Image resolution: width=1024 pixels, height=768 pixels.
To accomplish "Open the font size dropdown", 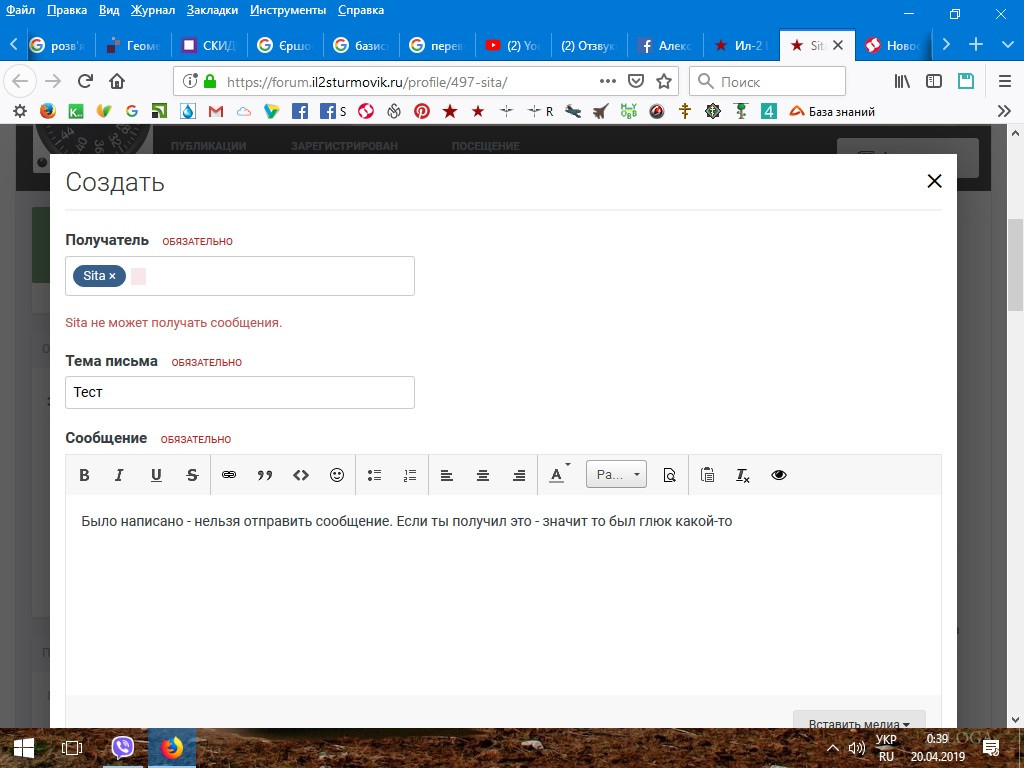I will click(x=616, y=475).
